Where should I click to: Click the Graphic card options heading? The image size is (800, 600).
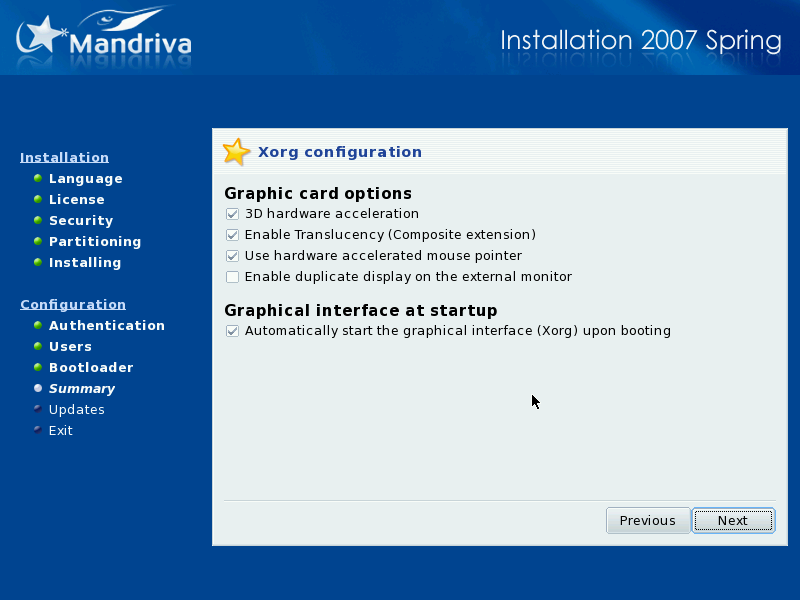pyautogui.click(x=318, y=194)
